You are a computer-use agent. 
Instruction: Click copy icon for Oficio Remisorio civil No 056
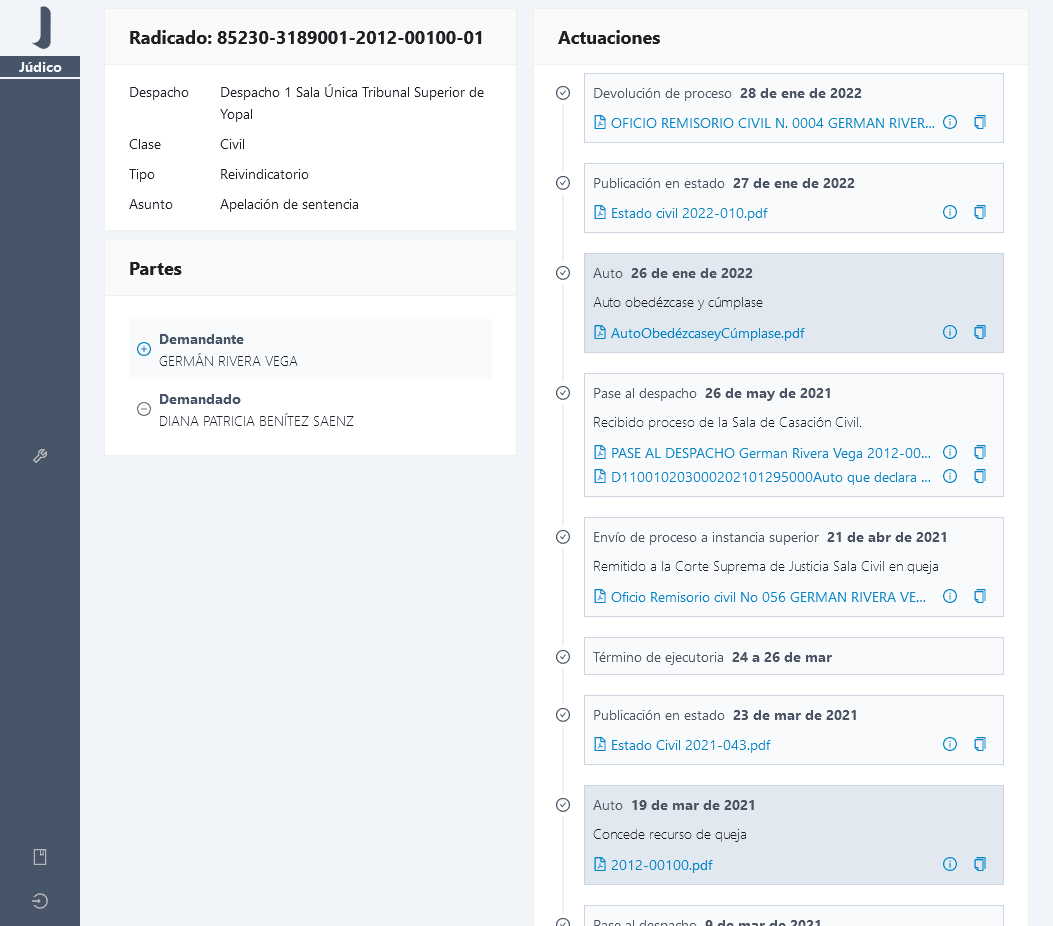point(980,596)
